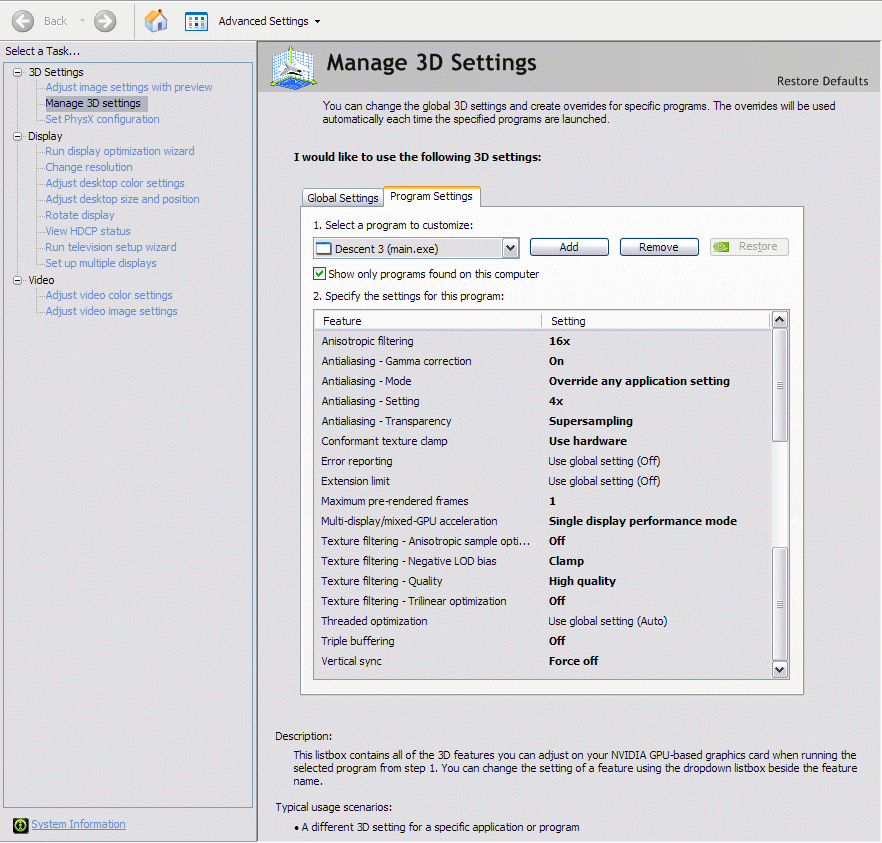Click the Setting column header
882x843 pixels.
[x=656, y=321]
